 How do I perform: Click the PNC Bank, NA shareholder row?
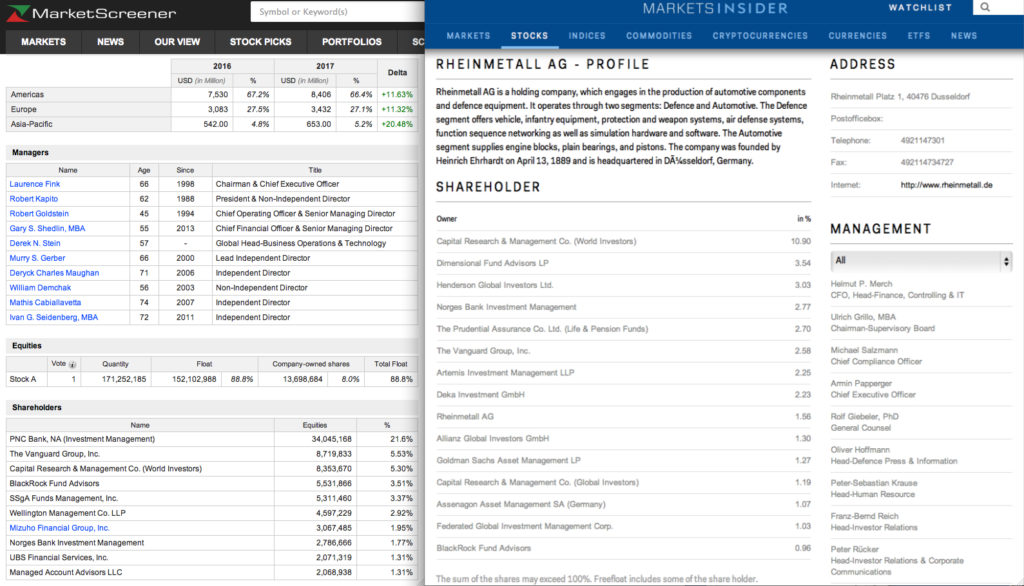pos(212,439)
